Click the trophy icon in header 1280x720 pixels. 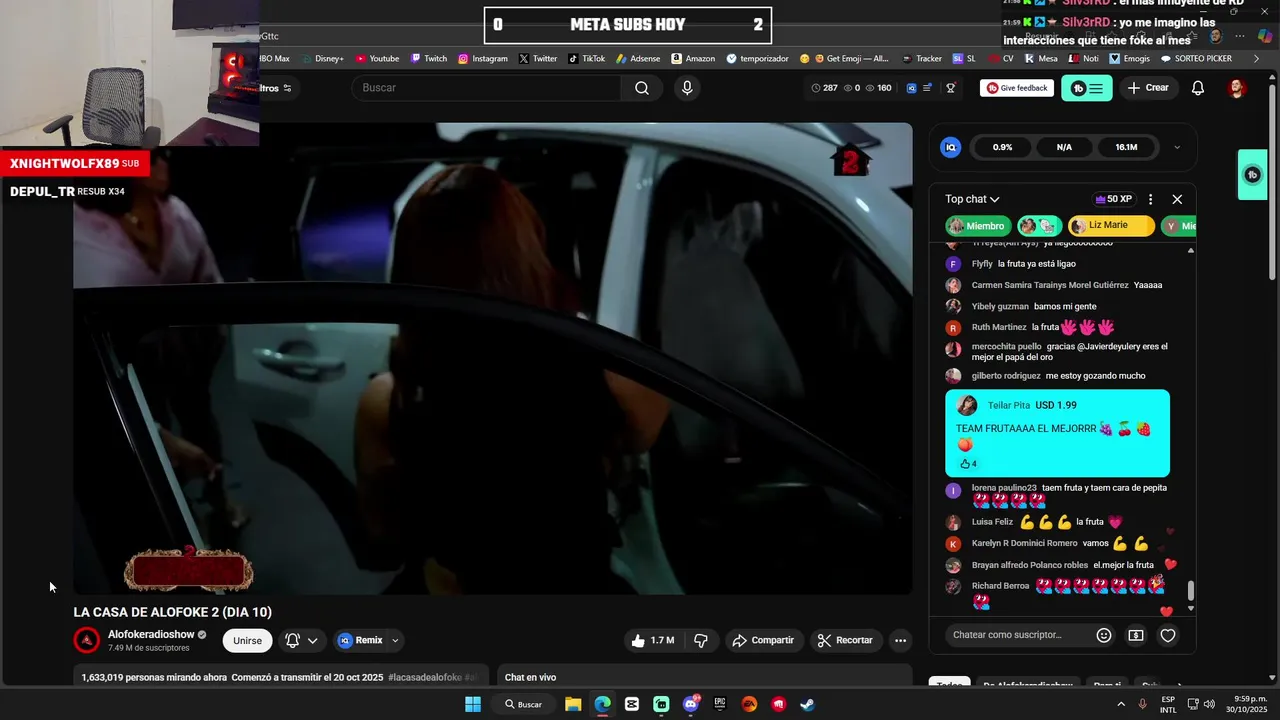(951, 88)
